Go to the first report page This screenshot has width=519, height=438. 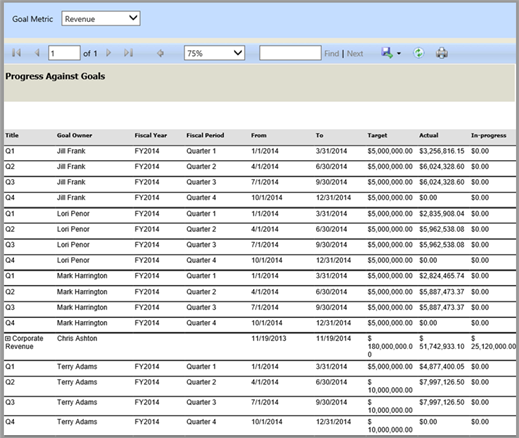coord(16,53)
